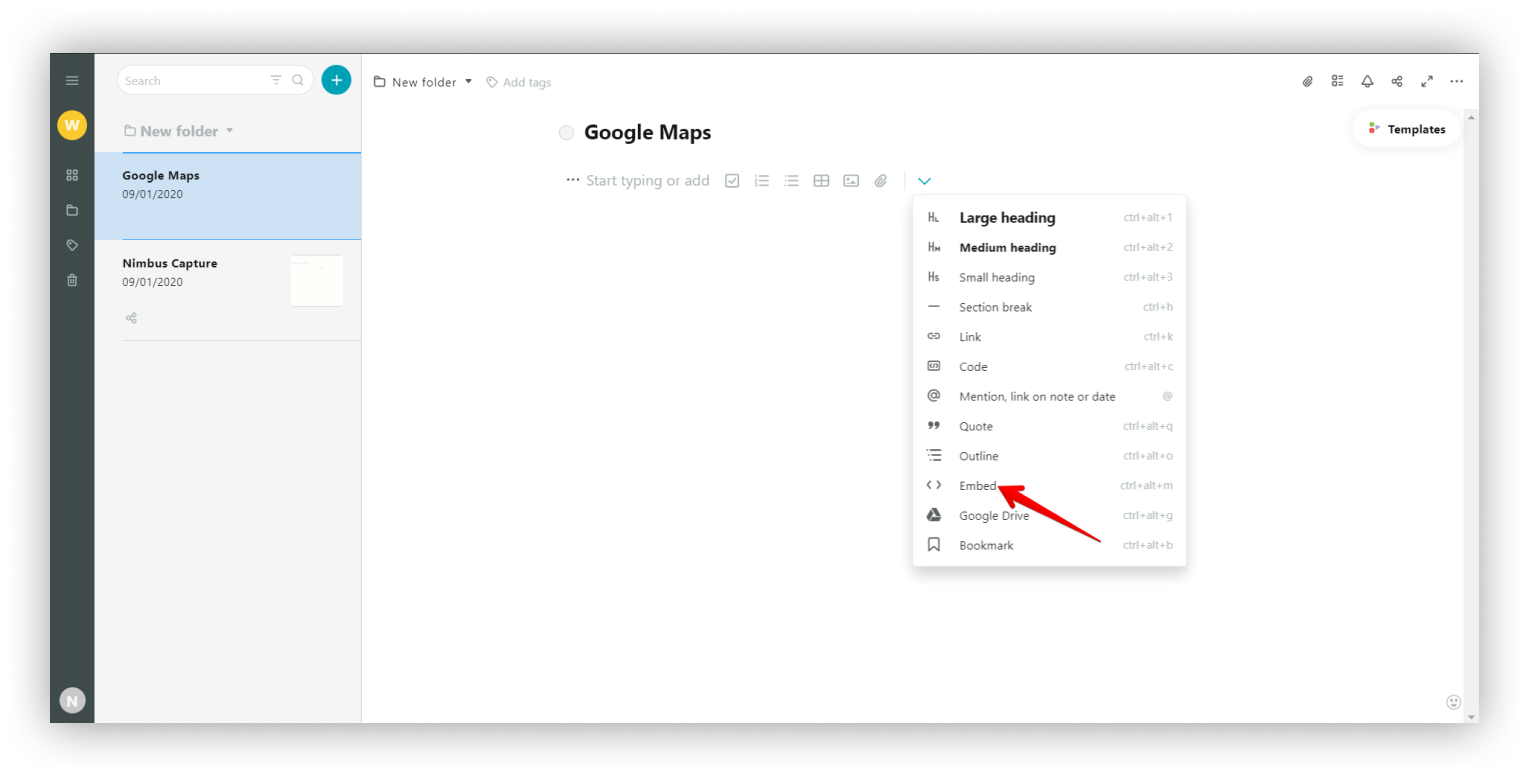The height and width of the screenshot is (777, 1529).
Task: Select Small heading from menu
Action: [1049, 277]
